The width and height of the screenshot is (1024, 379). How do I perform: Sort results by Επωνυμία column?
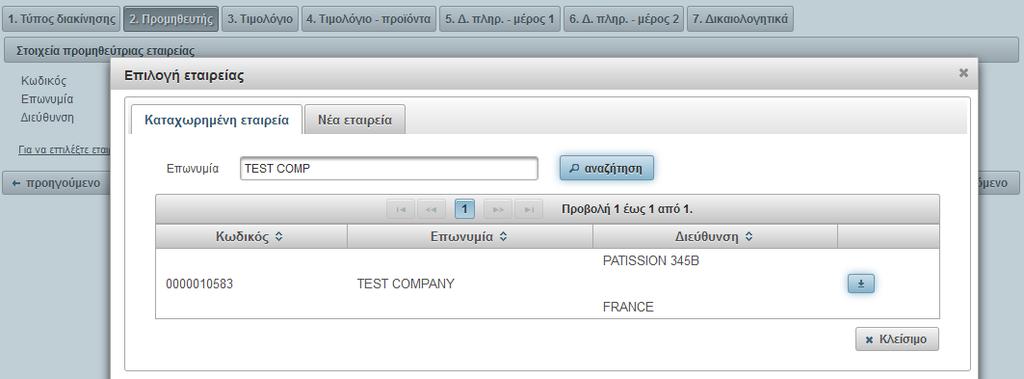tap(470, 237)
